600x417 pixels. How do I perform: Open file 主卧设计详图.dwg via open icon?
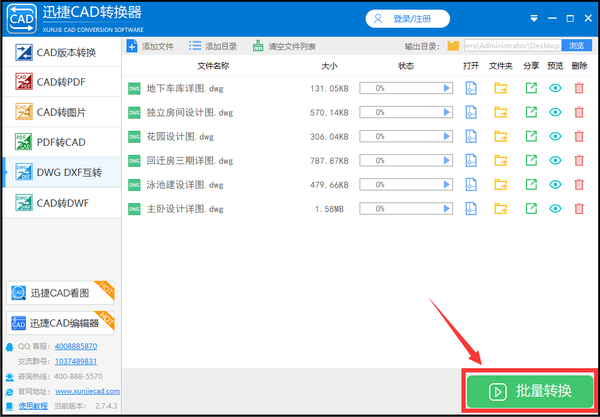(471, 209)
